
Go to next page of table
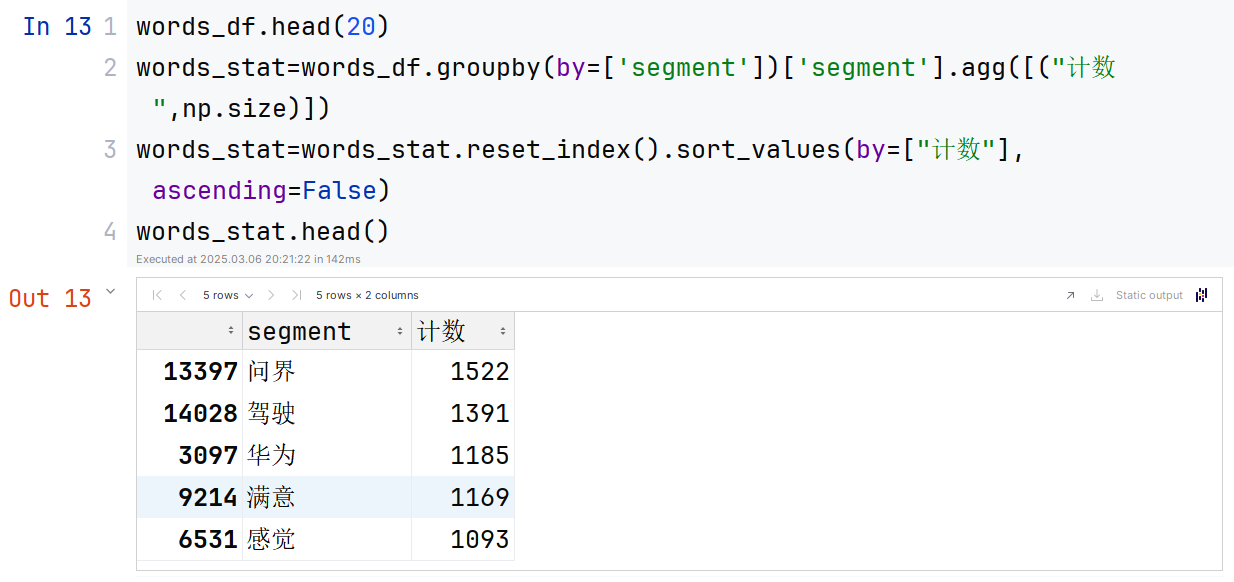271,295
